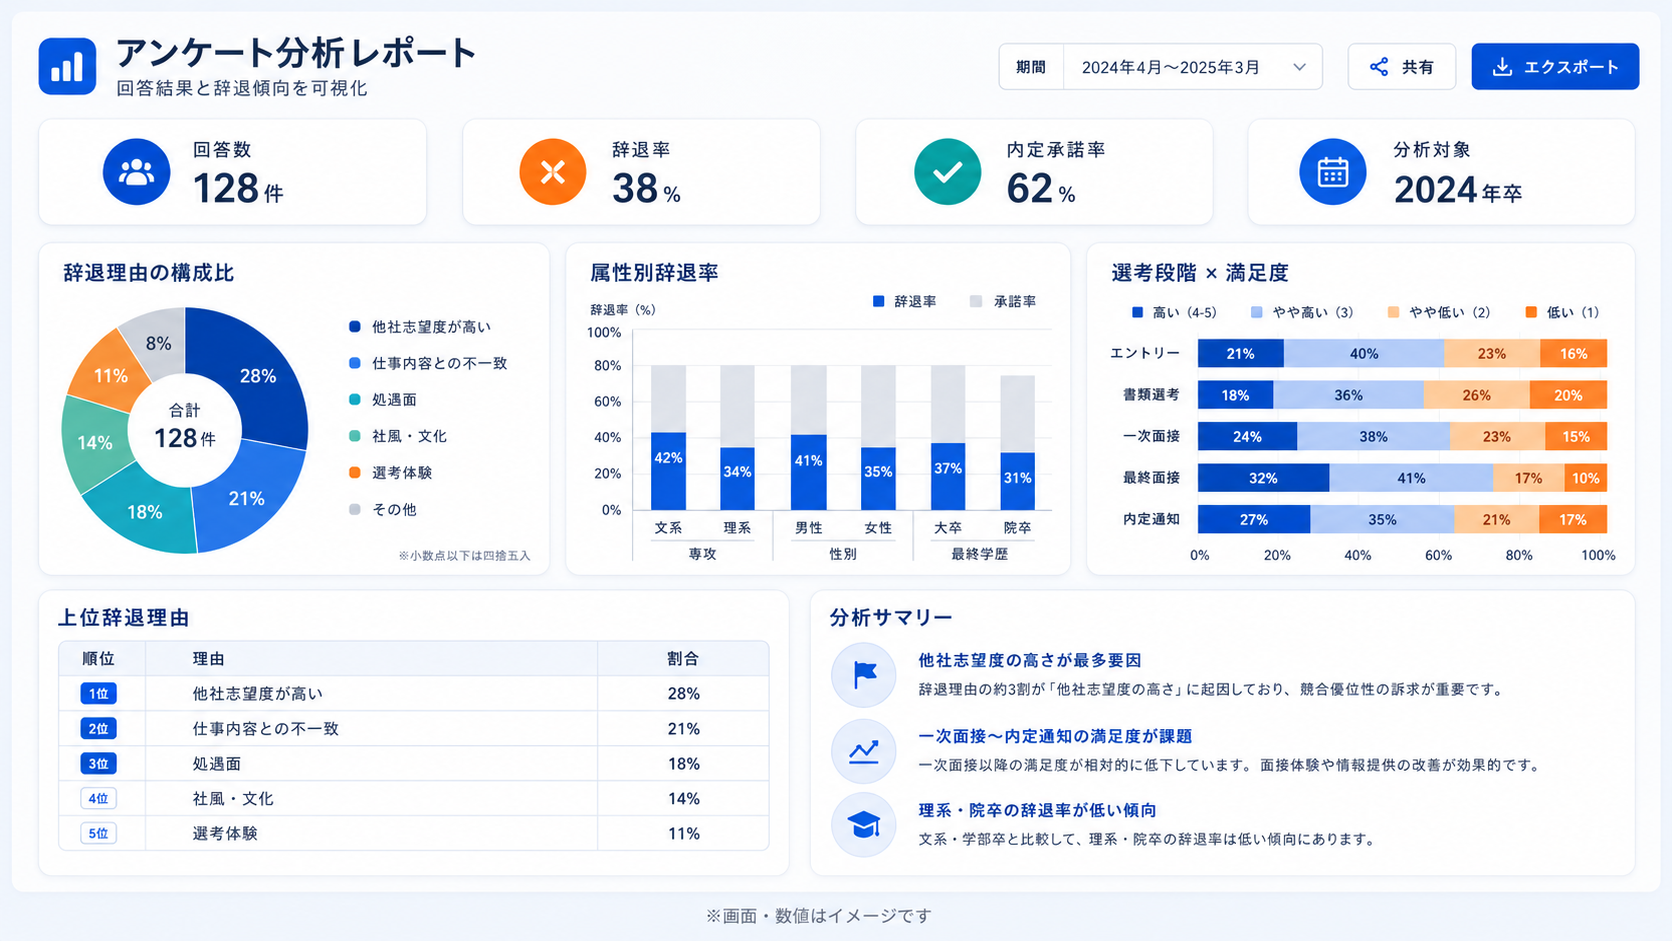Screen dimensions: 1672x941
Task: Click the 合計 128件 donut center label
Action: (x=184, y=427)
